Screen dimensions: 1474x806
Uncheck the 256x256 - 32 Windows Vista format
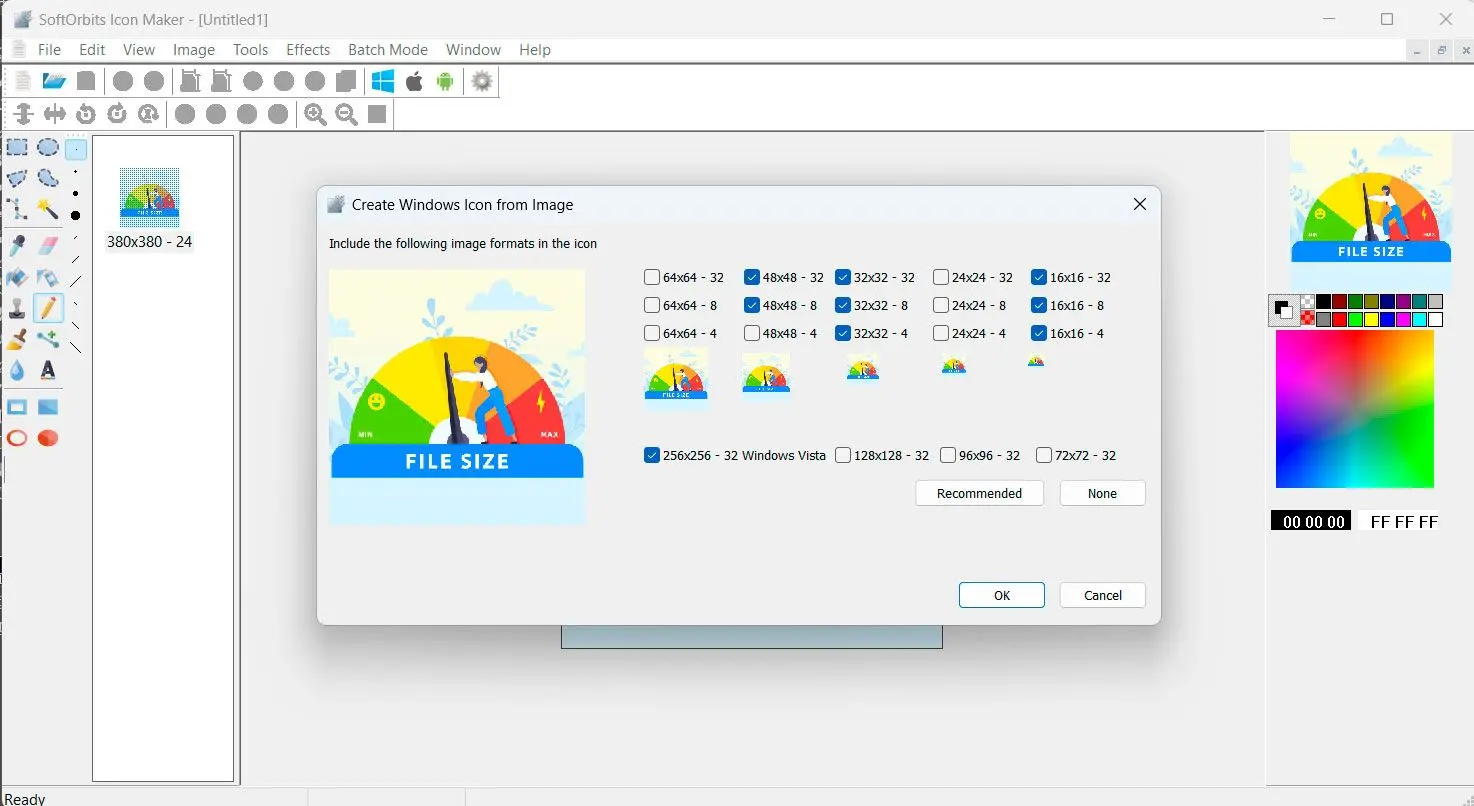[x=651, y=455]
